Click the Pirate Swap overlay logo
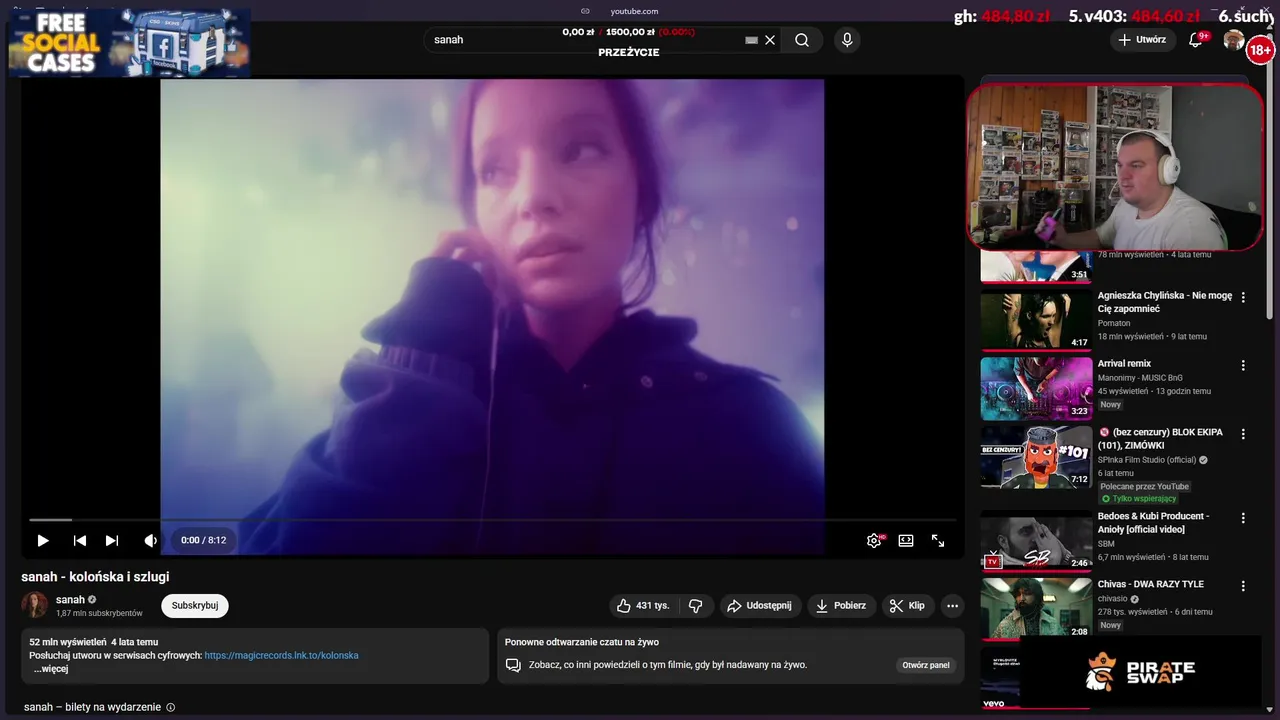This screenshot has height=720, width=1280. click(x=1140, y=672)
